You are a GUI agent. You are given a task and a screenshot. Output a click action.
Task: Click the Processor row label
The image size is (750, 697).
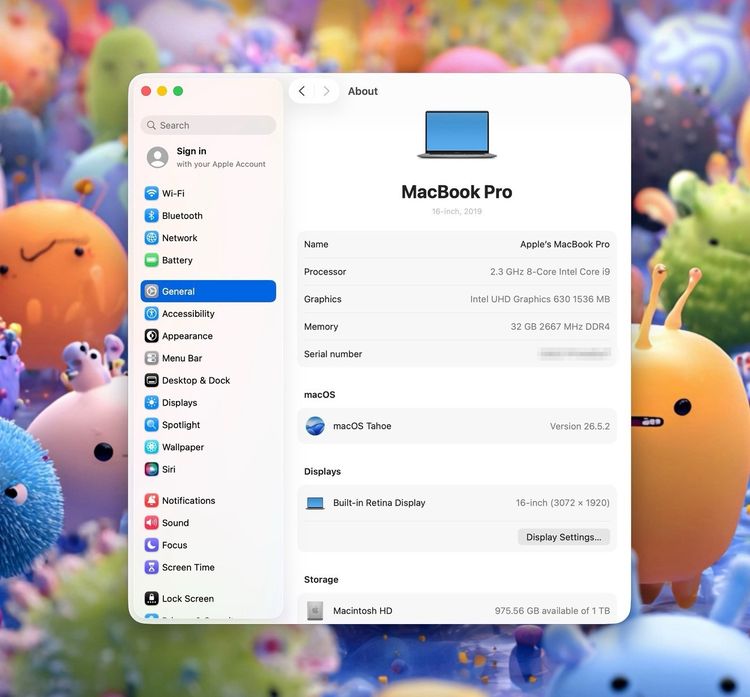(325, 272)
